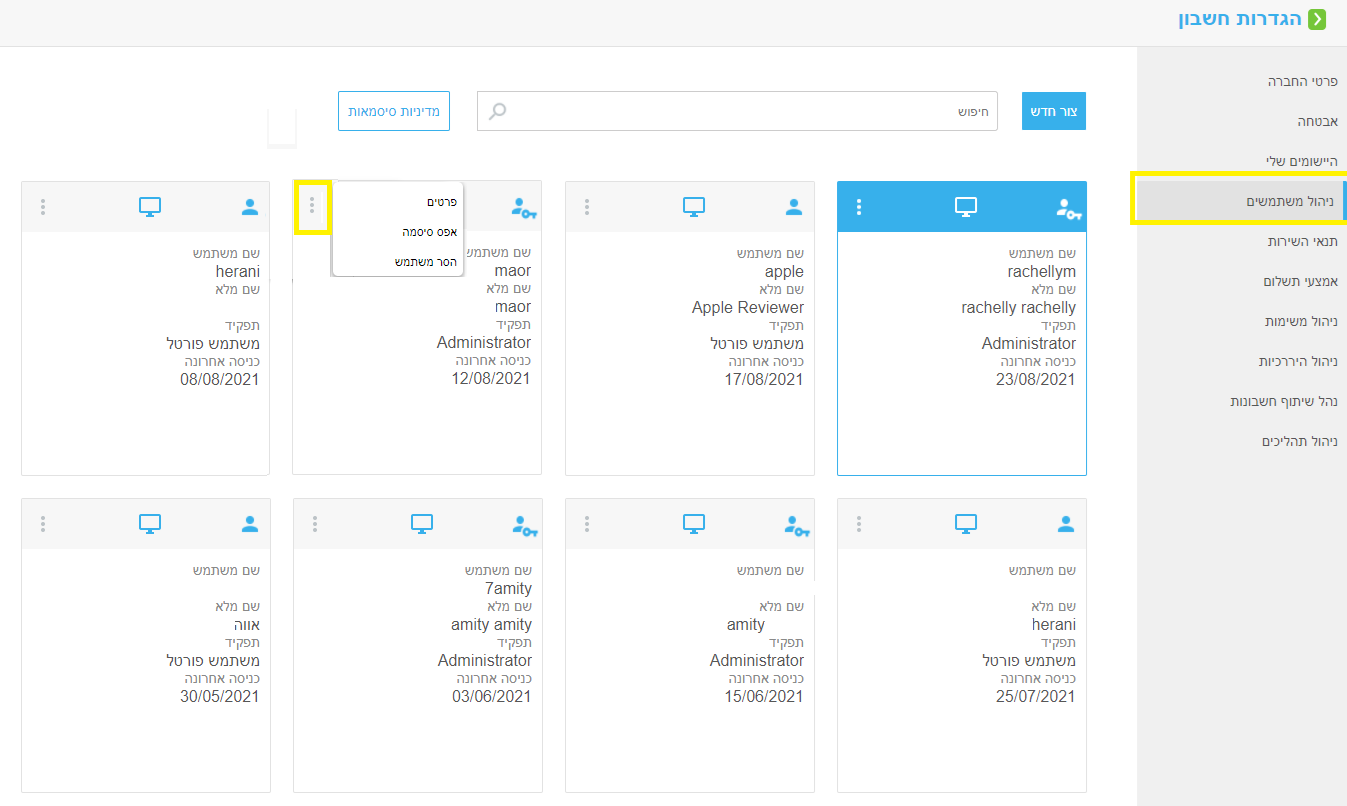Click the last login date 17/08/2021
Viewport: 1347px width, 806px height.
[764, 379]
